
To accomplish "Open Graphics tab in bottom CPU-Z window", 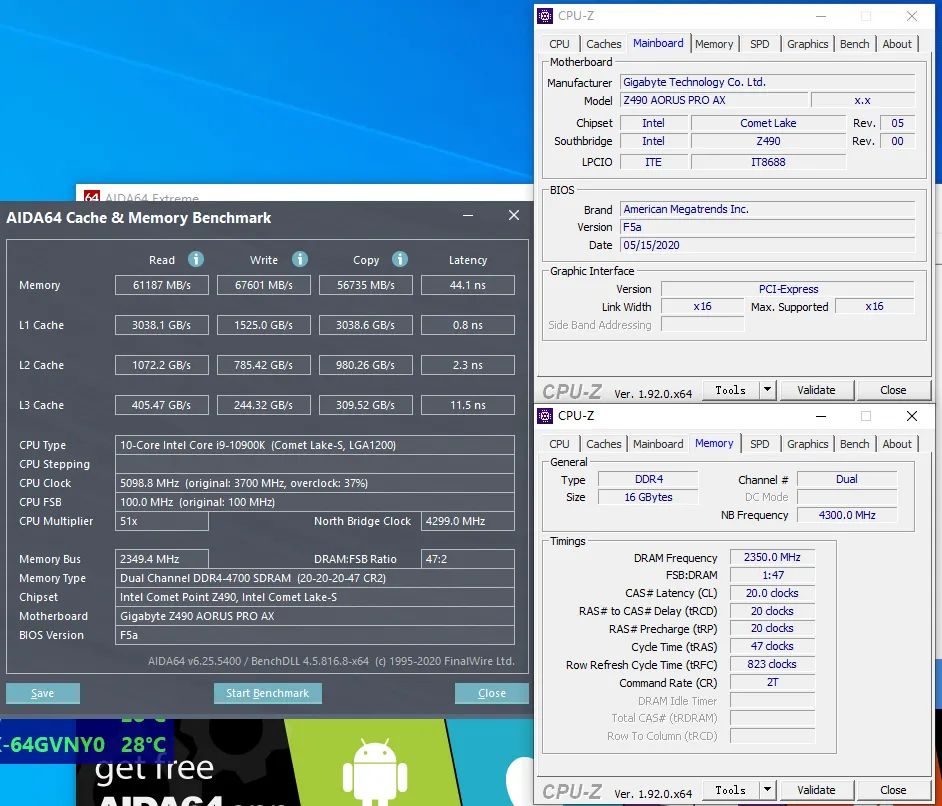I will click(x=807, y=444).
